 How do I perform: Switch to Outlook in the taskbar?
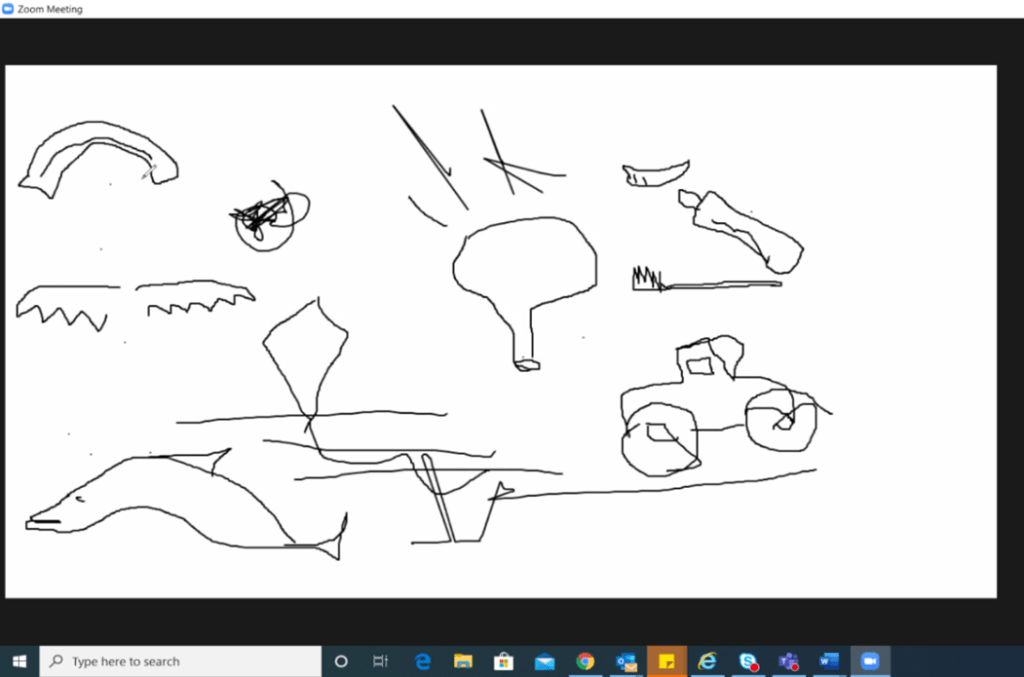pyautogui.click(x=626, y=661)
